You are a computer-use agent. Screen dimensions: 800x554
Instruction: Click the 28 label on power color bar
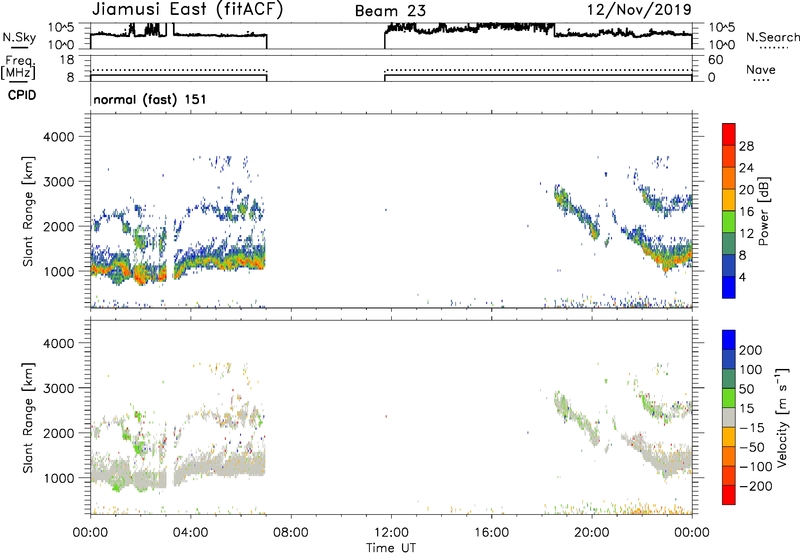pyautogui.click(x=746, y=146)
